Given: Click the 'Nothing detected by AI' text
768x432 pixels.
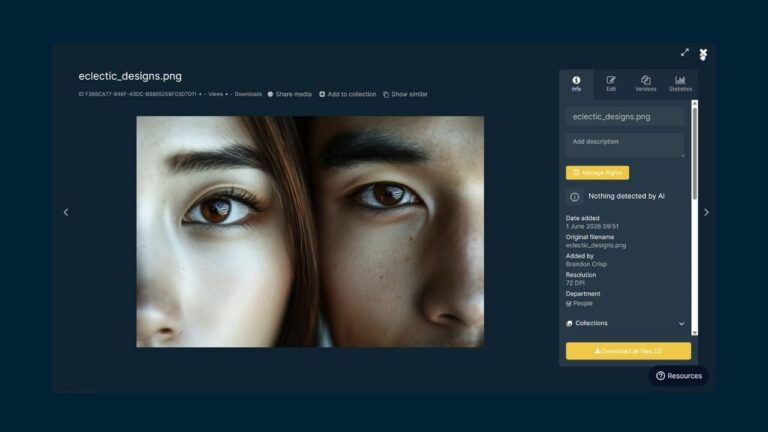Looking at the screenshot, I should [626, 196].
